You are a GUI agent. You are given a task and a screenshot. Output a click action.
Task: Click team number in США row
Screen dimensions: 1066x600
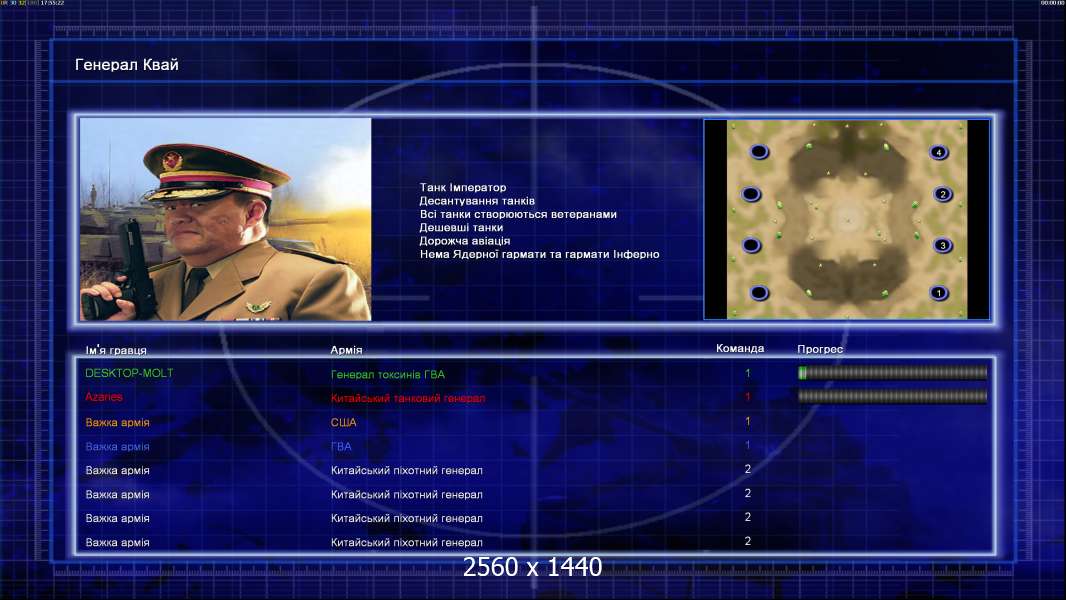(x=747, y=421)
